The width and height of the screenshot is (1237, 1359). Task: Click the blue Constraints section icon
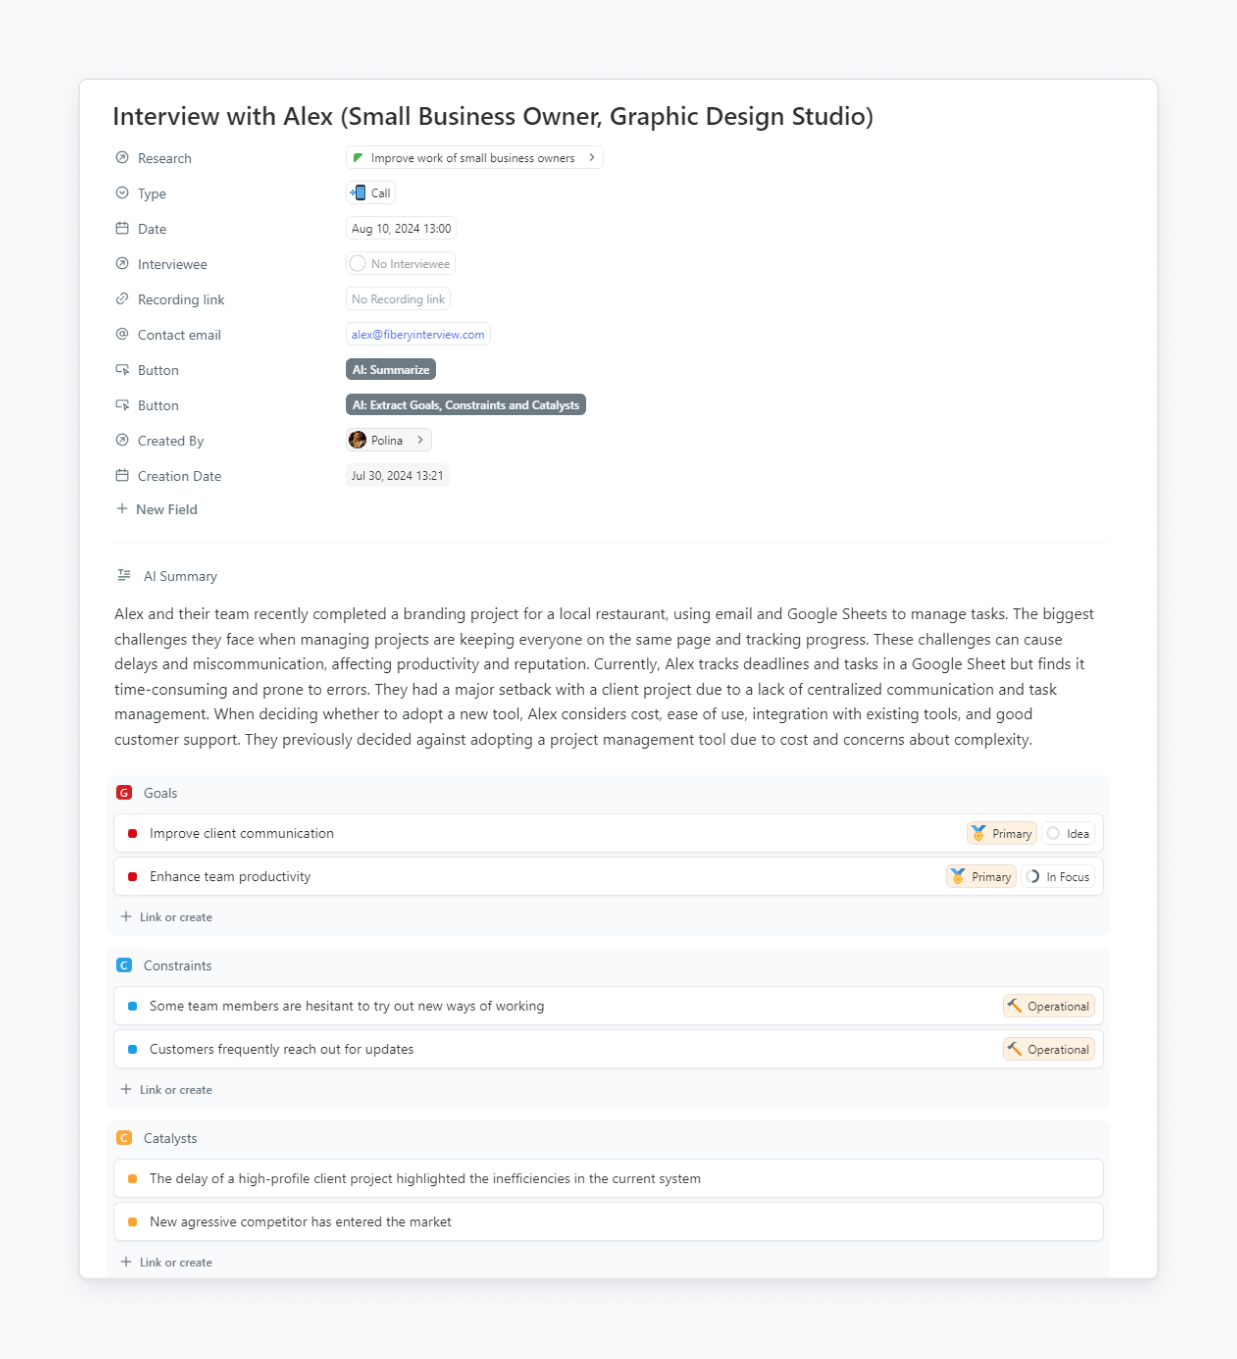tap(124, 966)
